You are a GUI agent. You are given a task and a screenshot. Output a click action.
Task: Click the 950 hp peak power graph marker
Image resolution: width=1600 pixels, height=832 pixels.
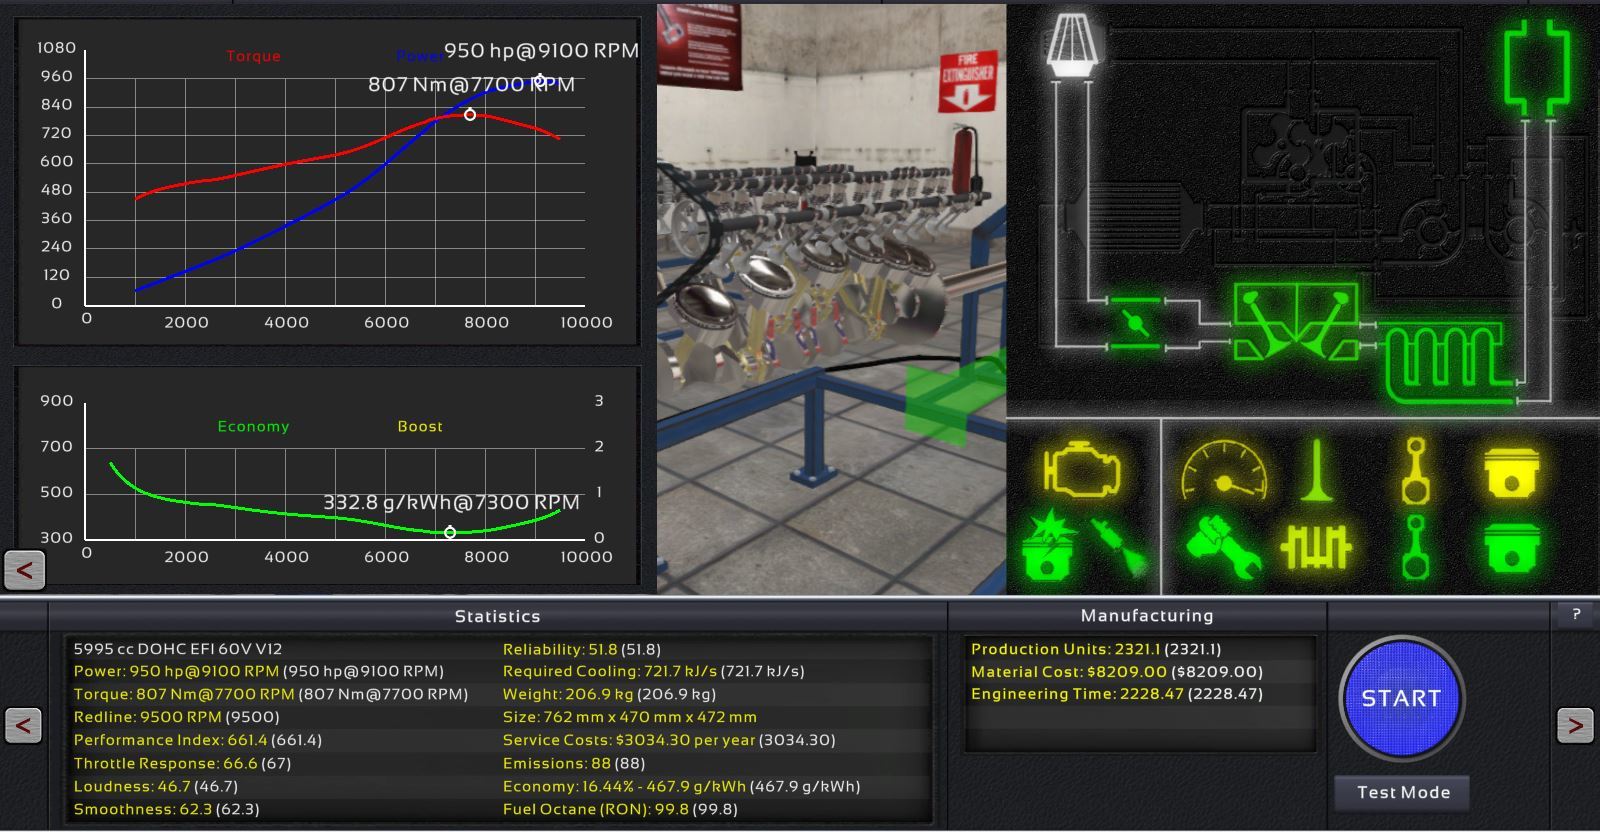pos(540,80)
